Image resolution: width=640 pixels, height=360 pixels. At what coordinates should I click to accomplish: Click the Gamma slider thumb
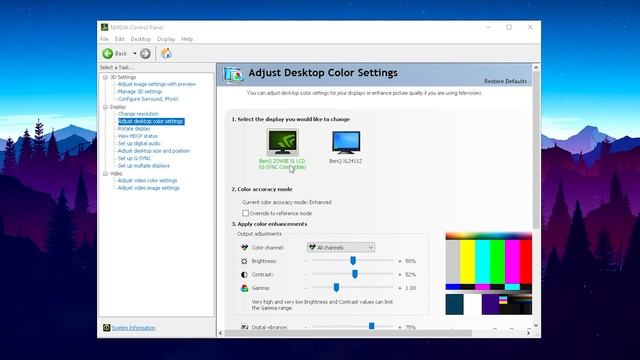click(x=336, y=287)
